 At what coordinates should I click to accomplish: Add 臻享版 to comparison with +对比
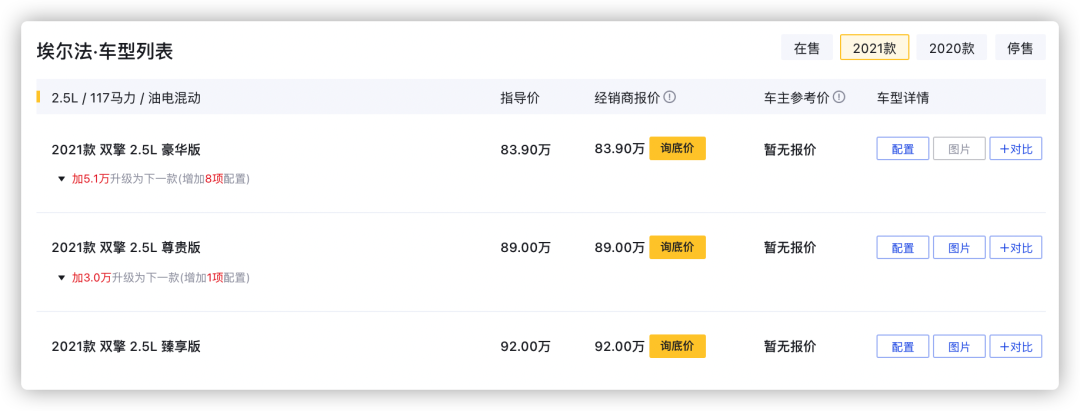[1016, 346]
